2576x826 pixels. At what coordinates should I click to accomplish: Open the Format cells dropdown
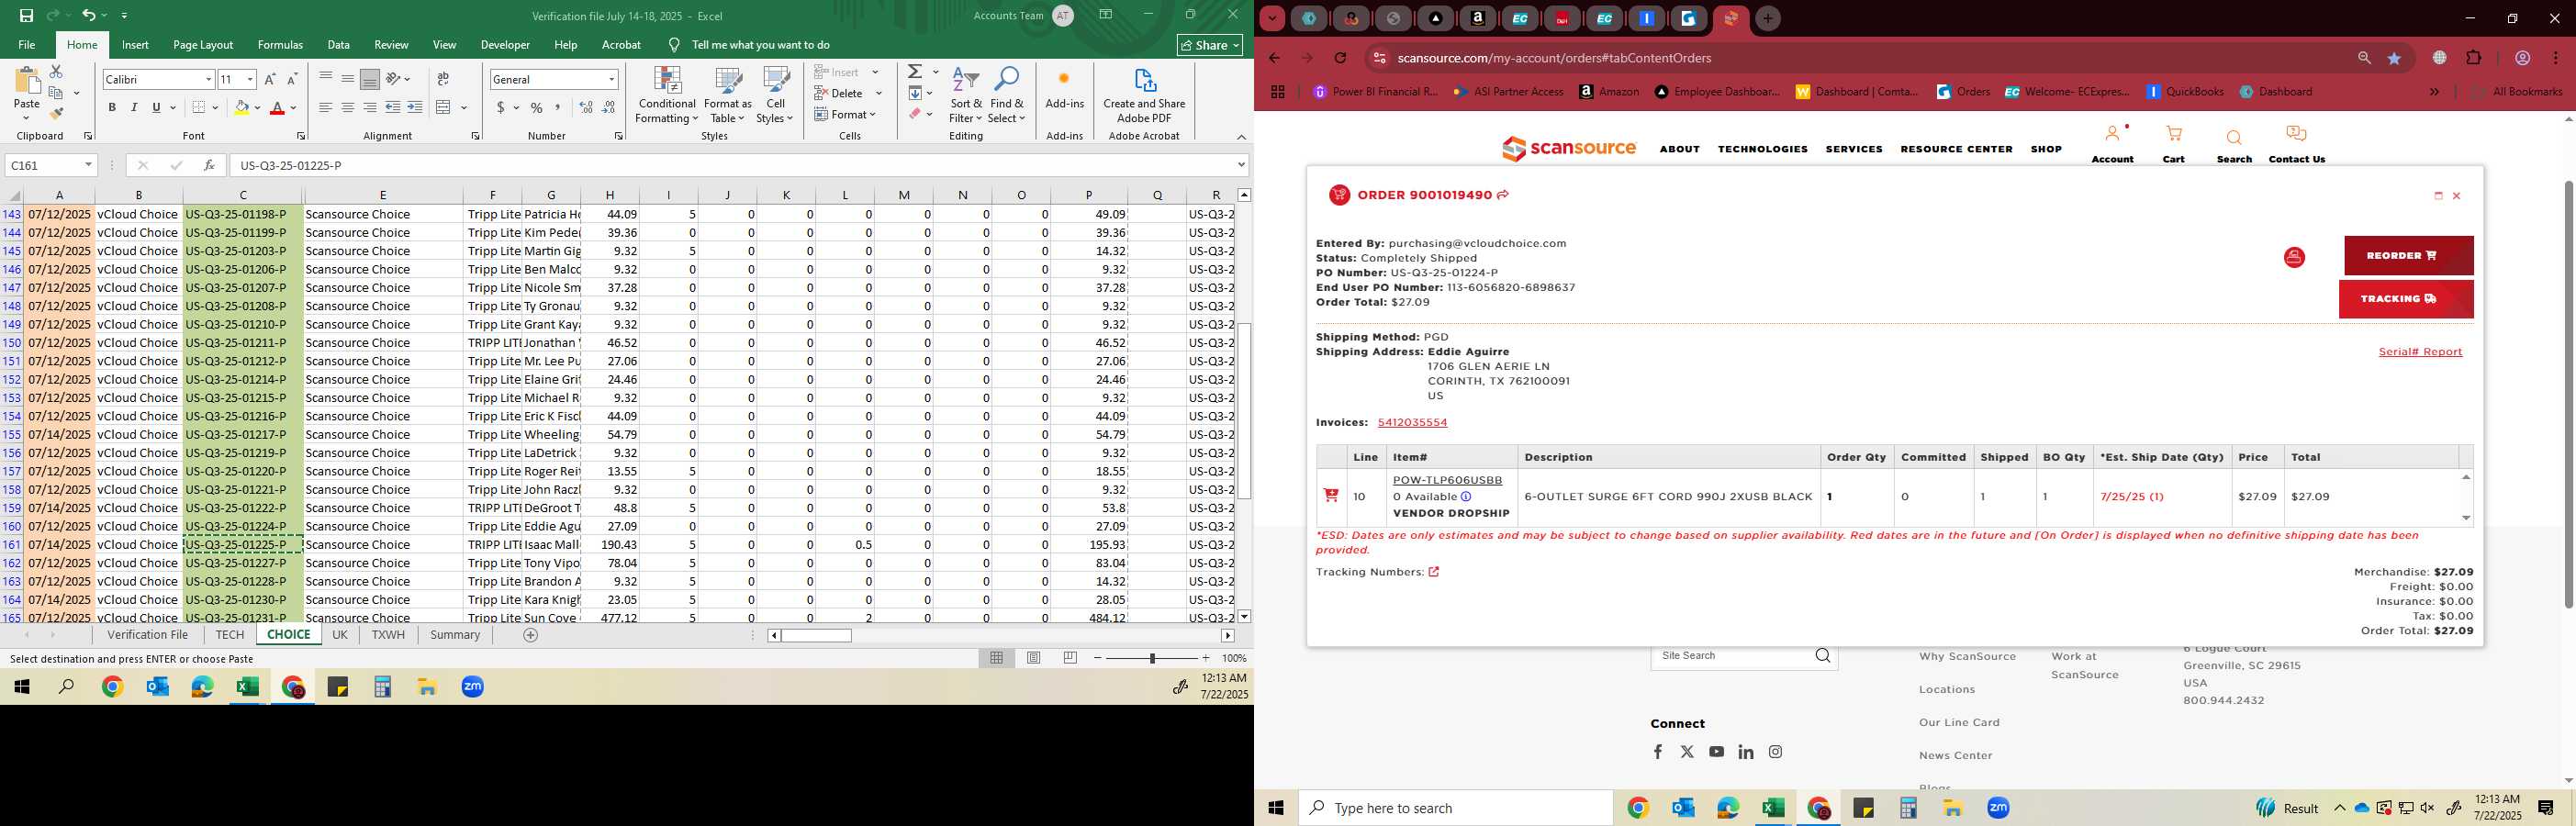click(x=845, y=114)
